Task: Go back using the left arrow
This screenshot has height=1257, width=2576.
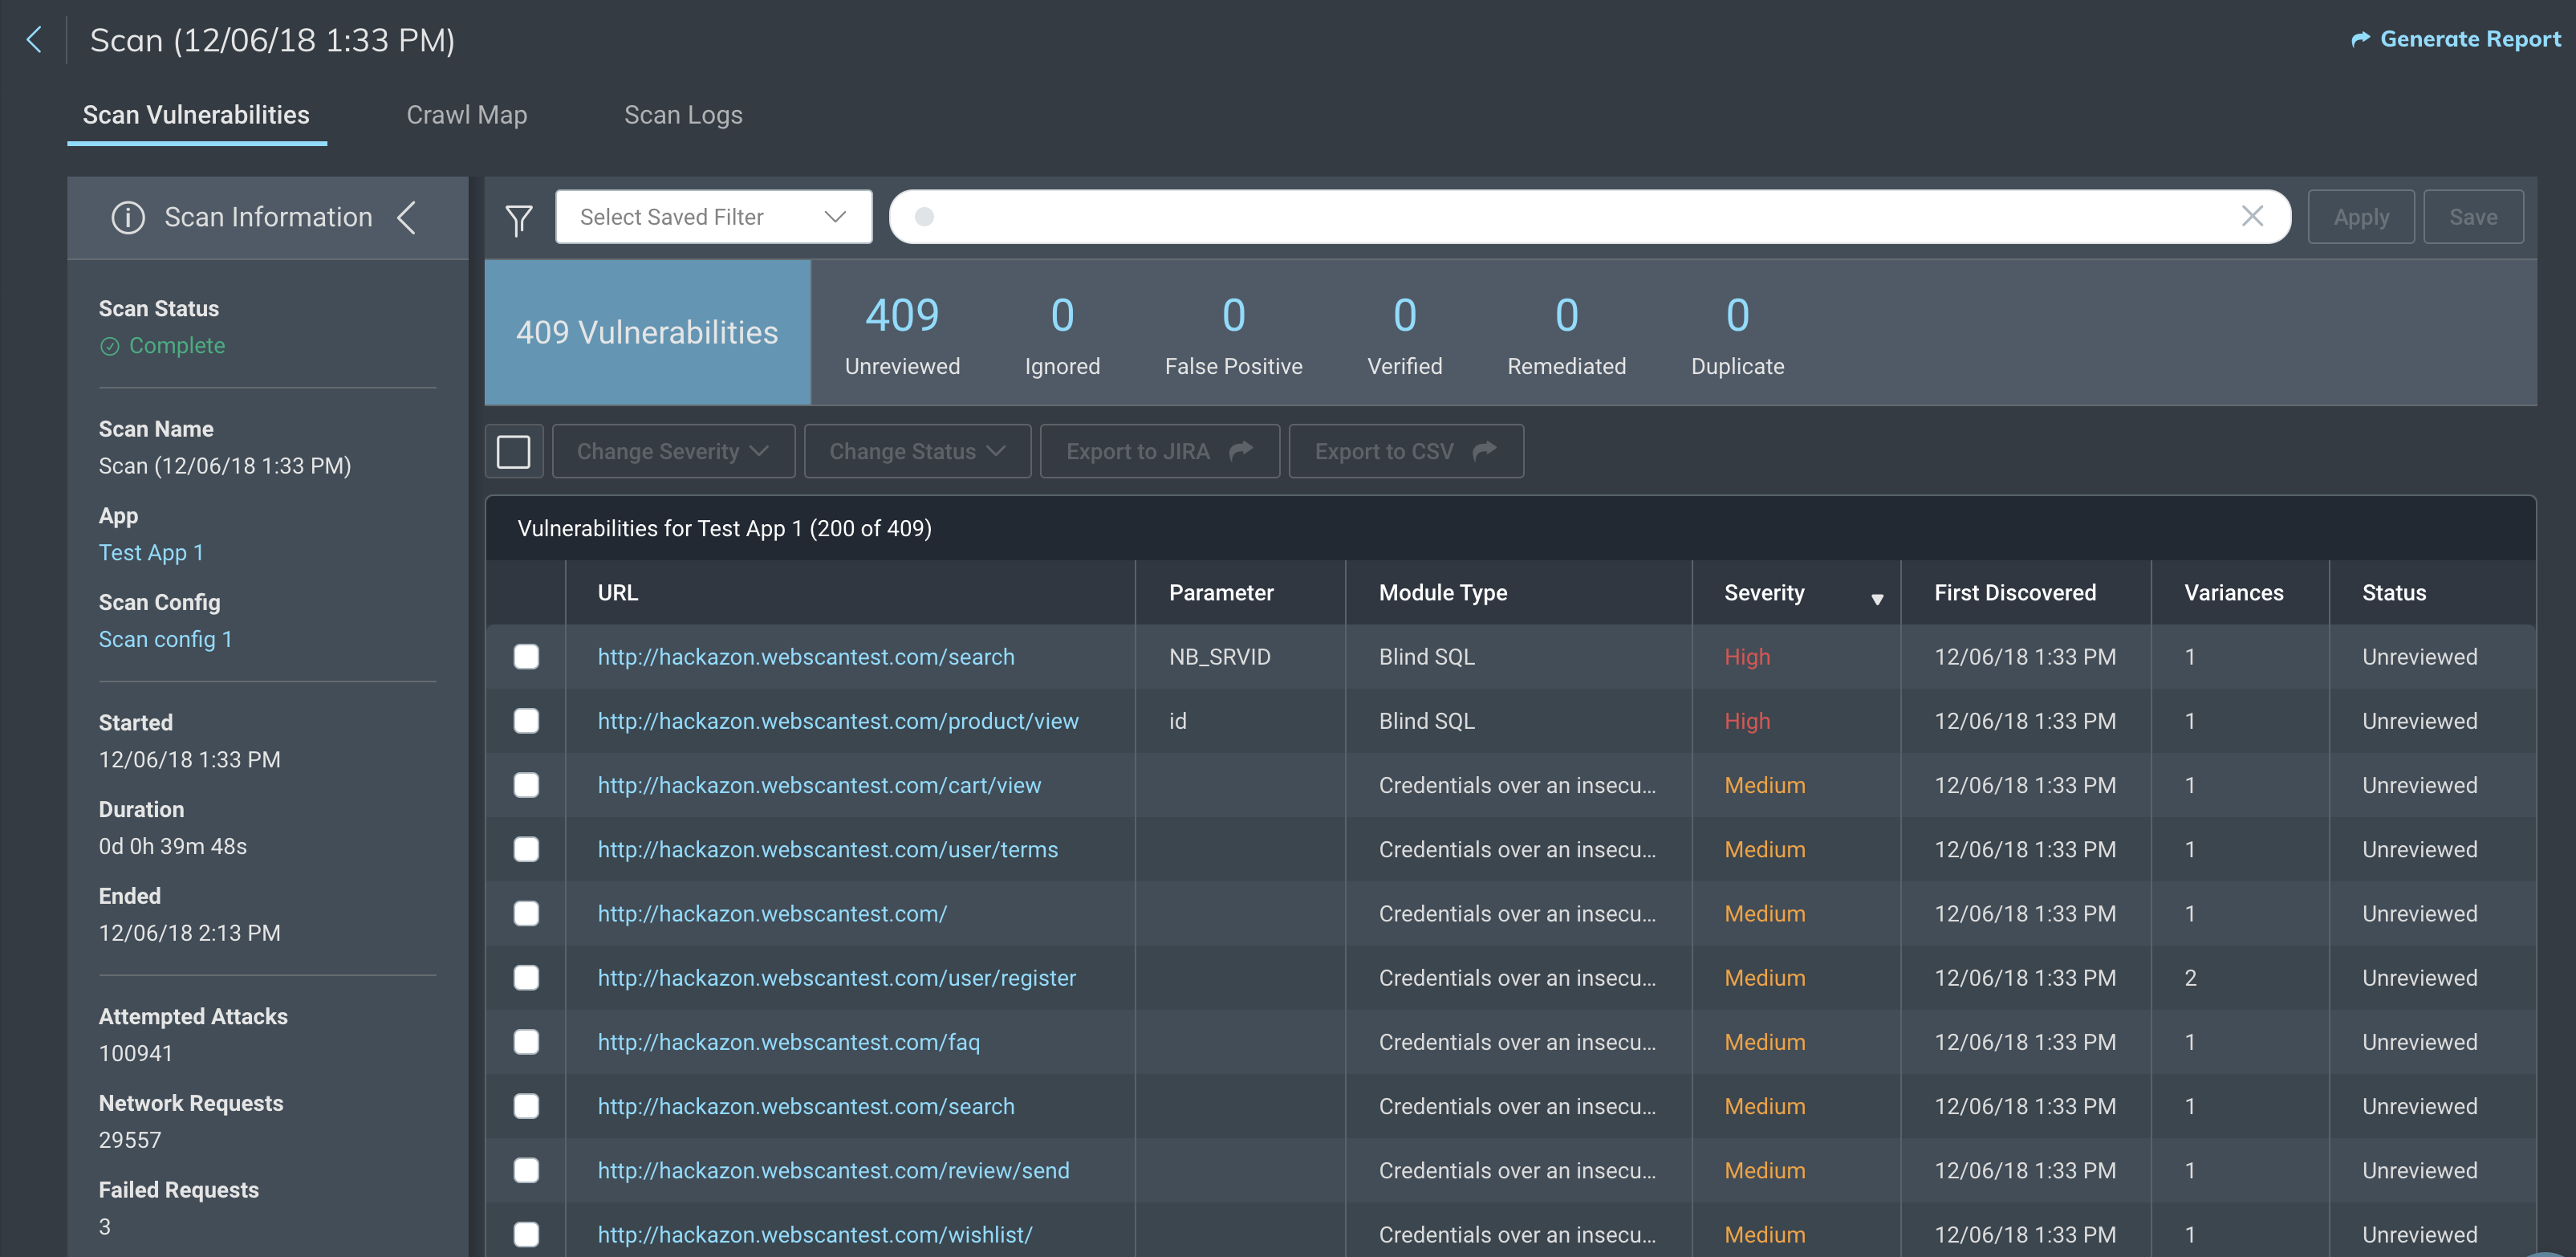Action: 34,40
